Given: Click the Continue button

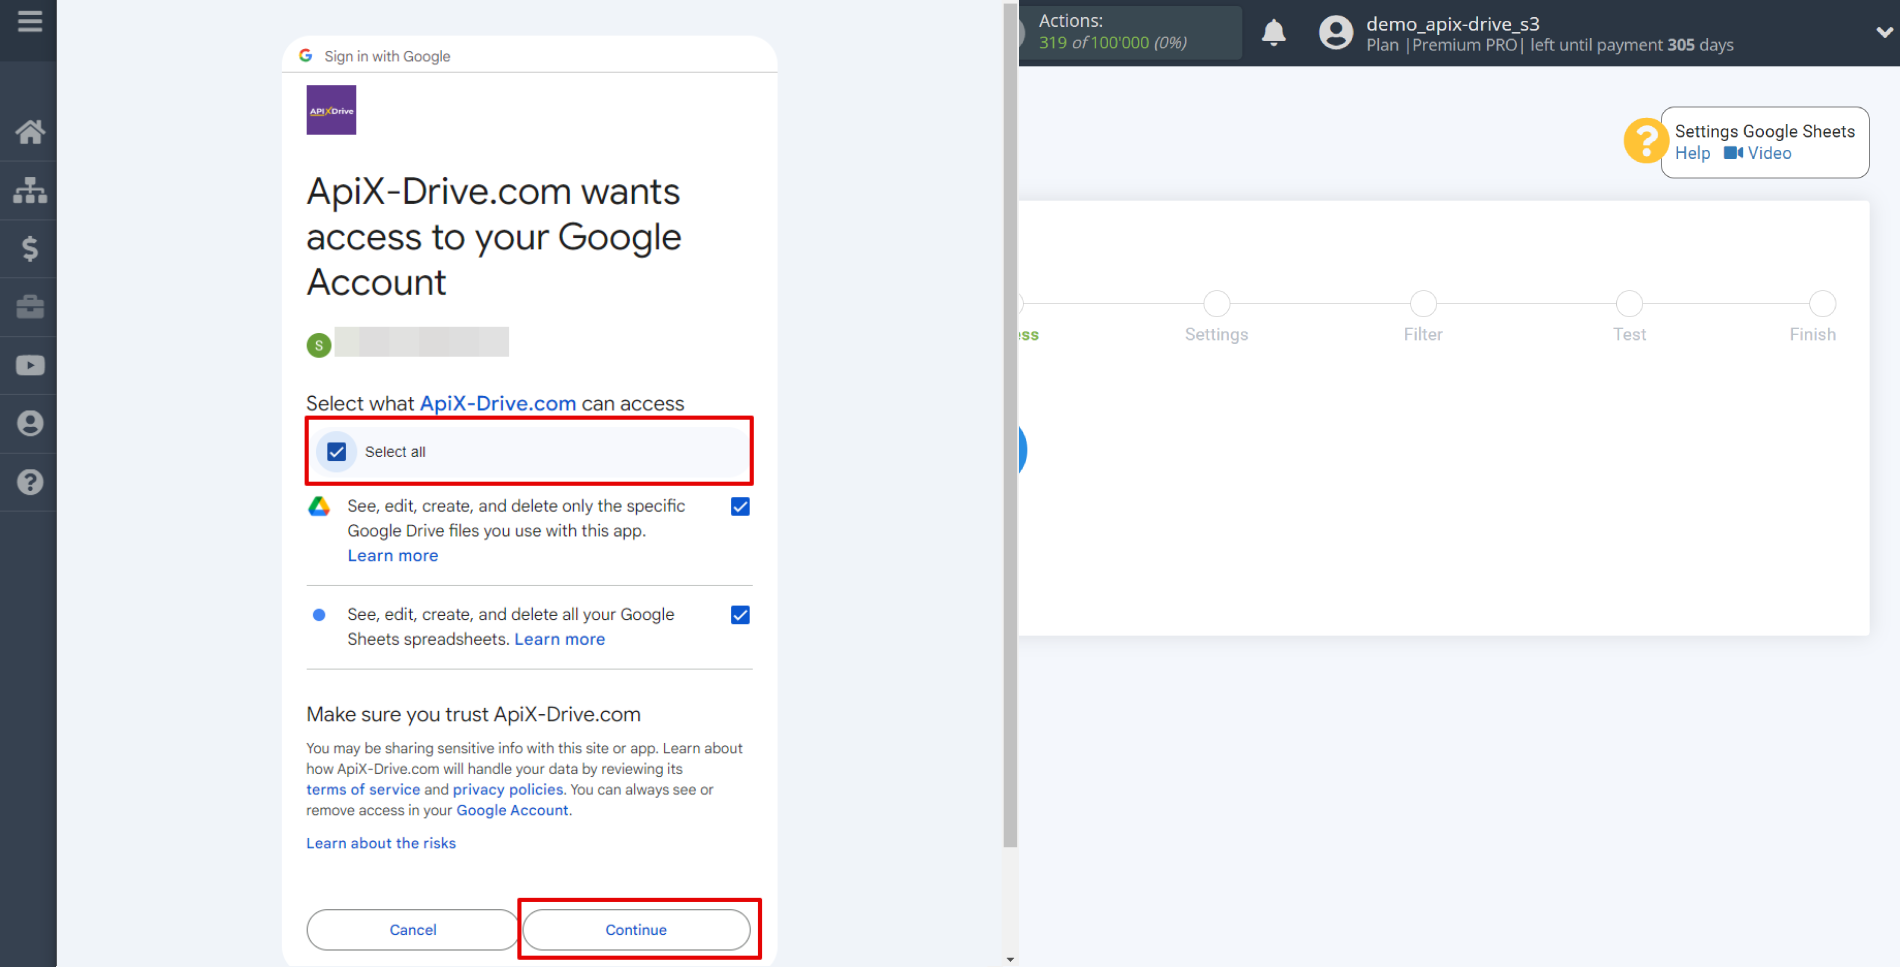Looking at the screenshot, I should 636,930.
